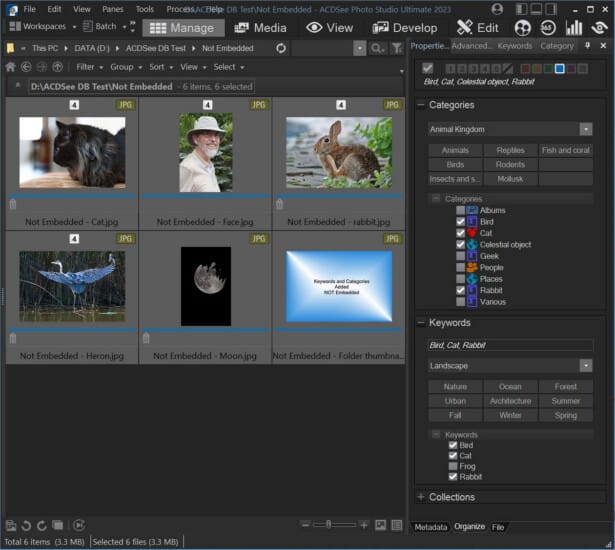Click the rotate left icon in bottom toolbar
615x550 pixels.
point(27,525)
